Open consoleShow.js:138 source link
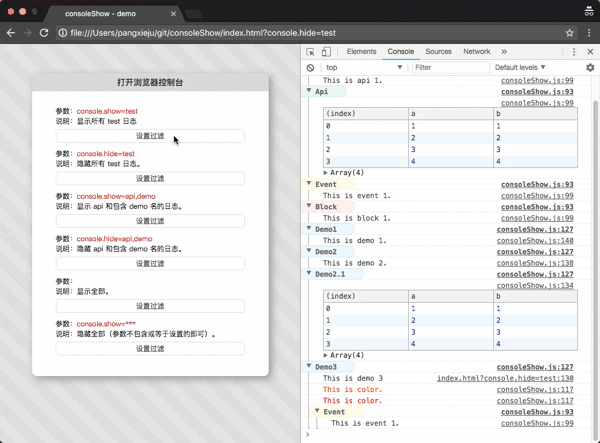 [535, 263]
